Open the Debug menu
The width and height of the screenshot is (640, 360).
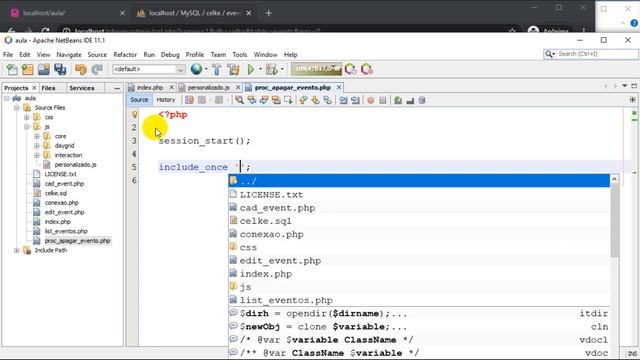[170, 54]
